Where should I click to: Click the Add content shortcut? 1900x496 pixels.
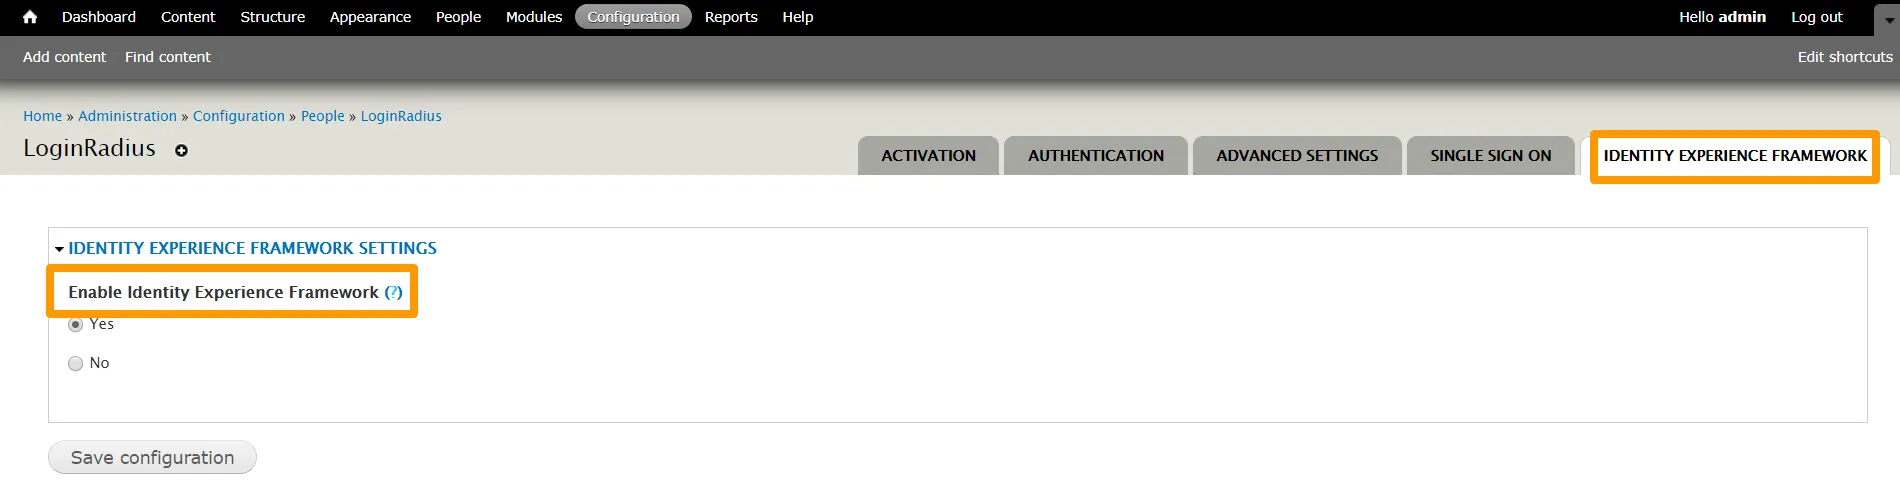[64, 57]
